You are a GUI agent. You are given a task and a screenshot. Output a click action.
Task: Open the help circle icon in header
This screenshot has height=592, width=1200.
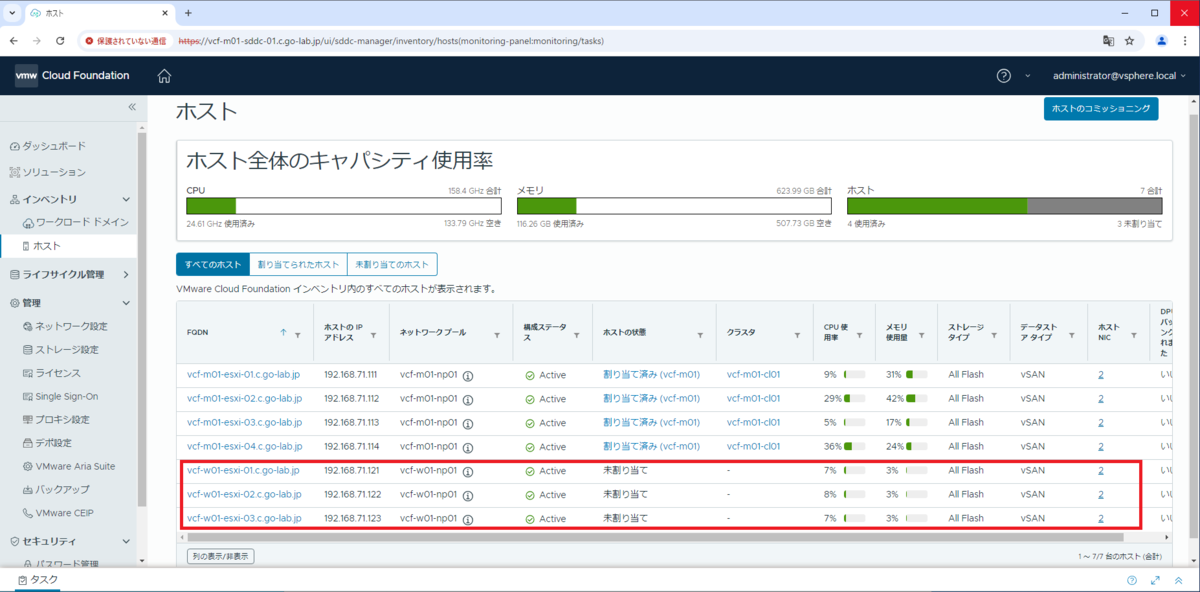[1004, 76]
